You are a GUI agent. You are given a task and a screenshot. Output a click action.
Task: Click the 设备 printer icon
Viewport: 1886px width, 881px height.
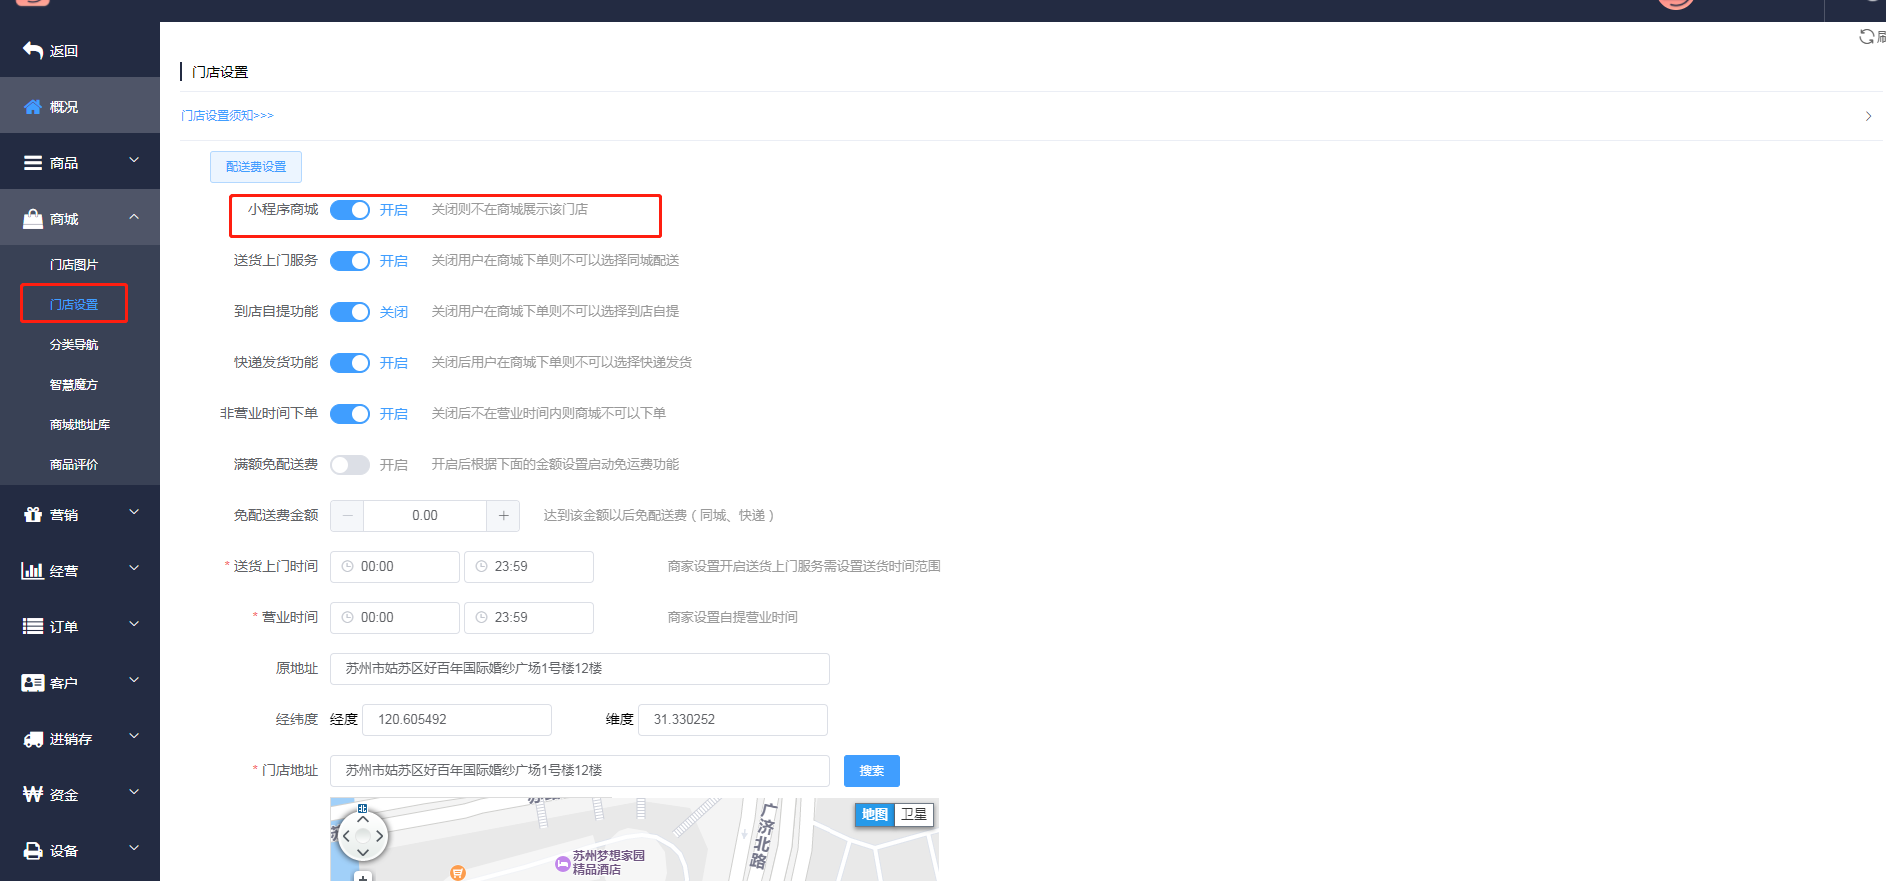[33, 851]
